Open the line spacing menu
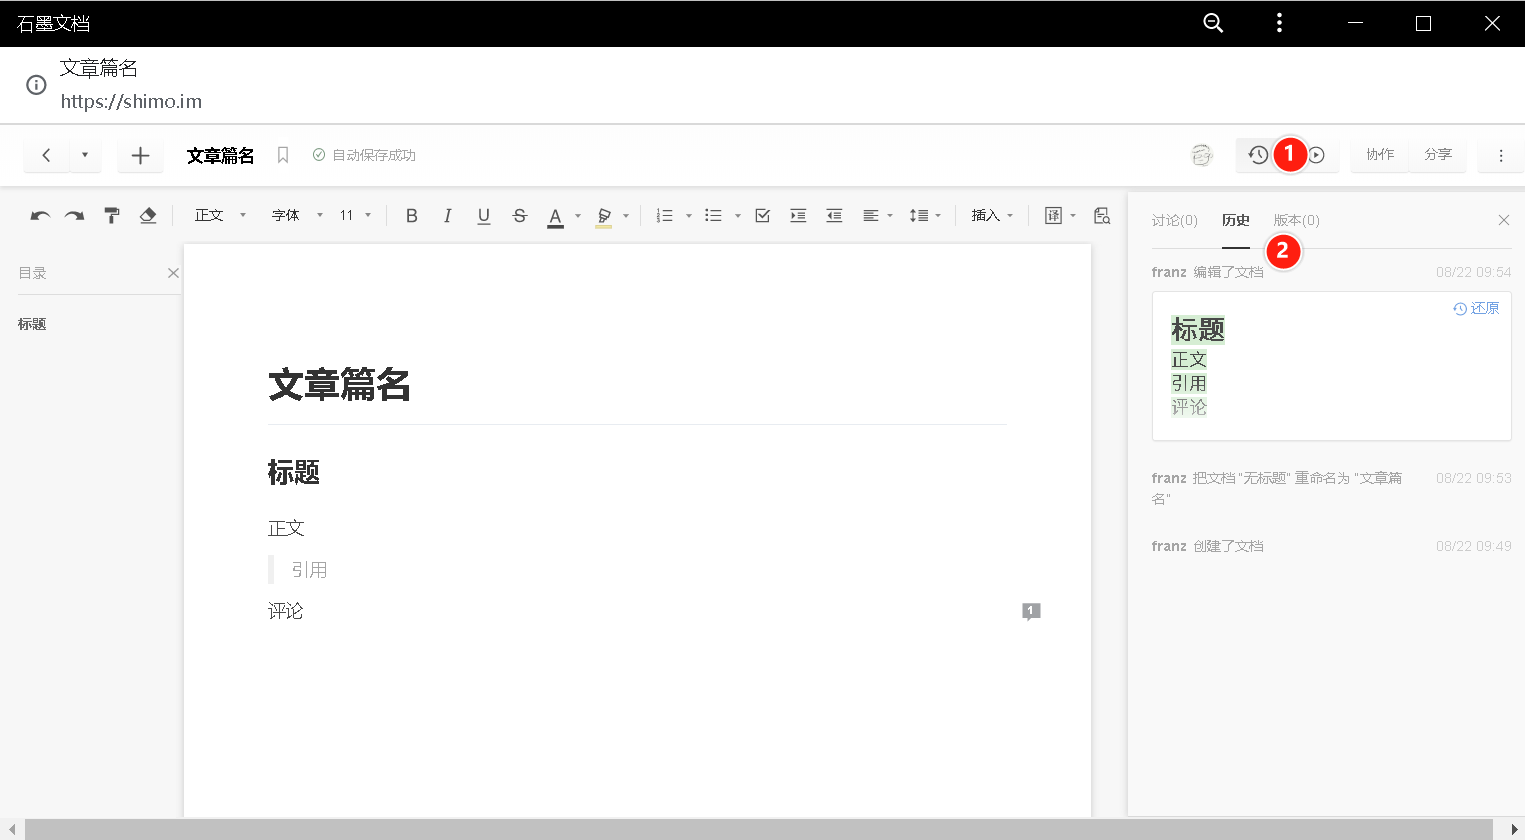 pos(925,215)
